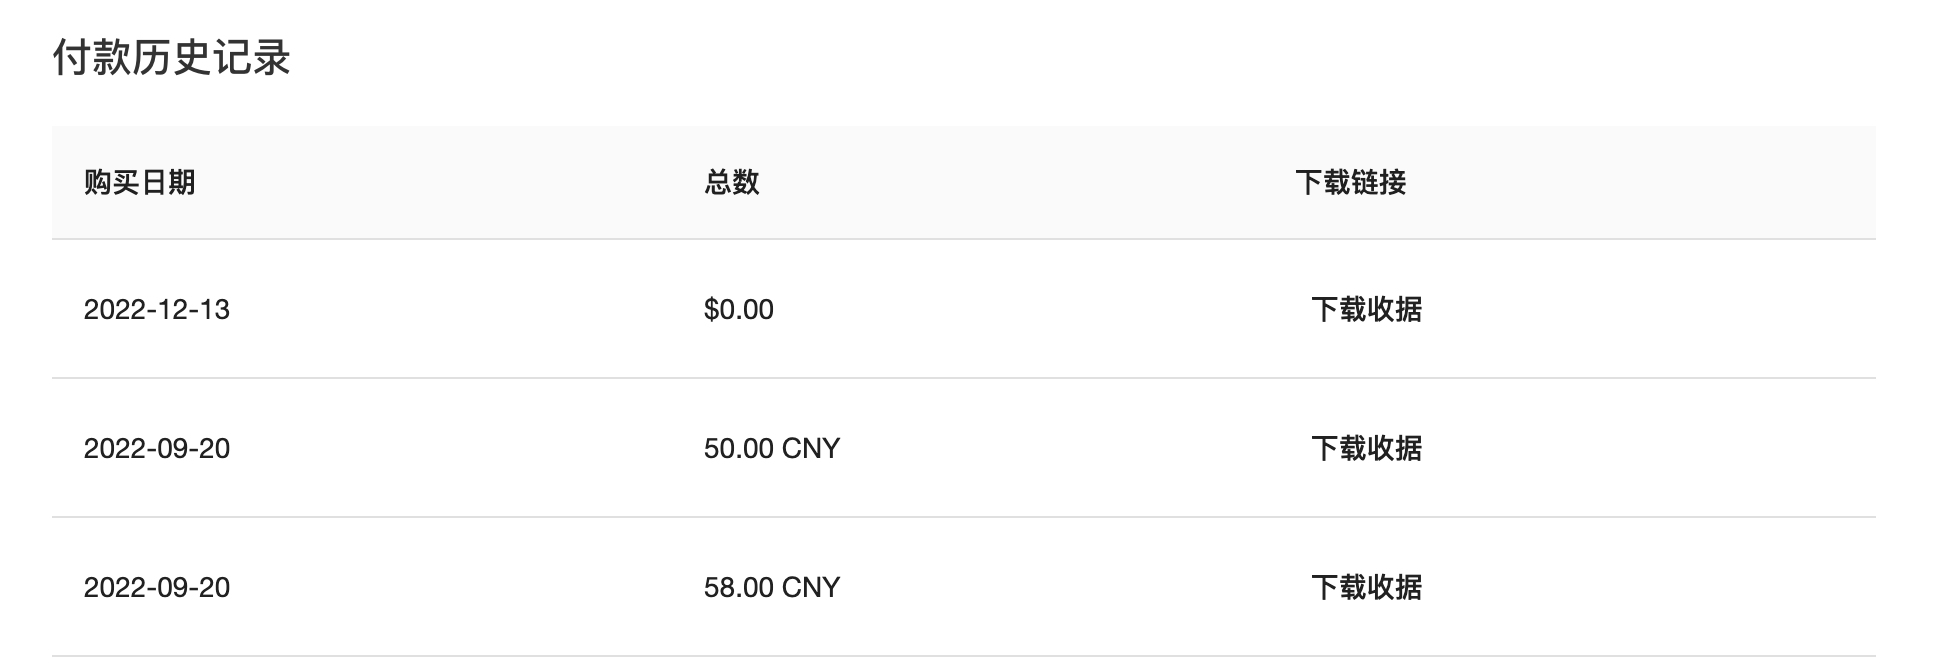The image size is (1936, 670).
Task: Download the receipt for 50.00 CNY payment
Action: click(1366, 449)
